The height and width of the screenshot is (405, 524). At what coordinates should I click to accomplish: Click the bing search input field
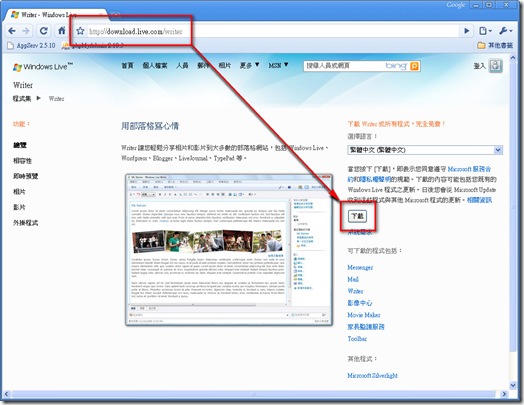click(x=344, y=66)
